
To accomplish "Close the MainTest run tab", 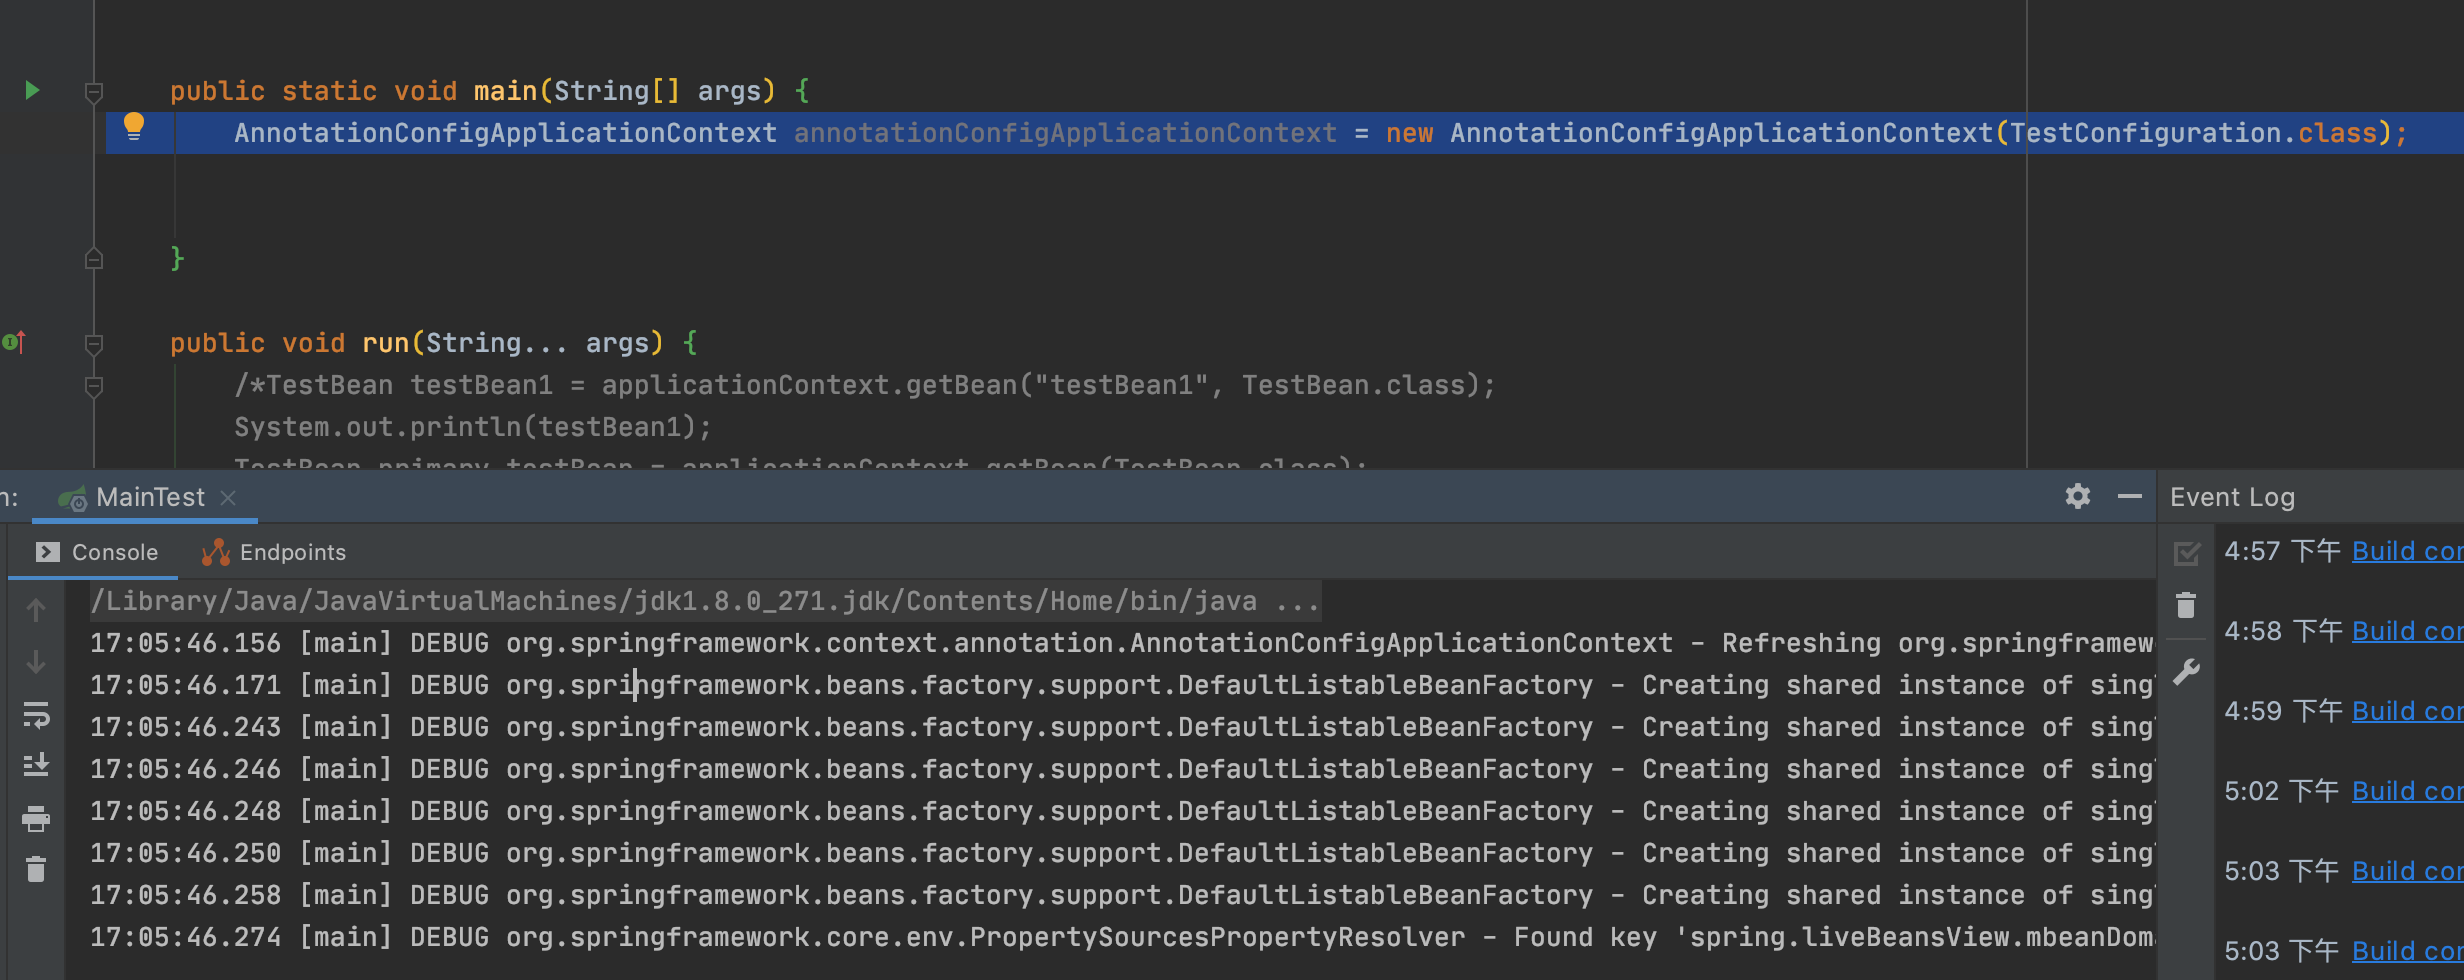I will pyautogui.click(x=228, y=497).
